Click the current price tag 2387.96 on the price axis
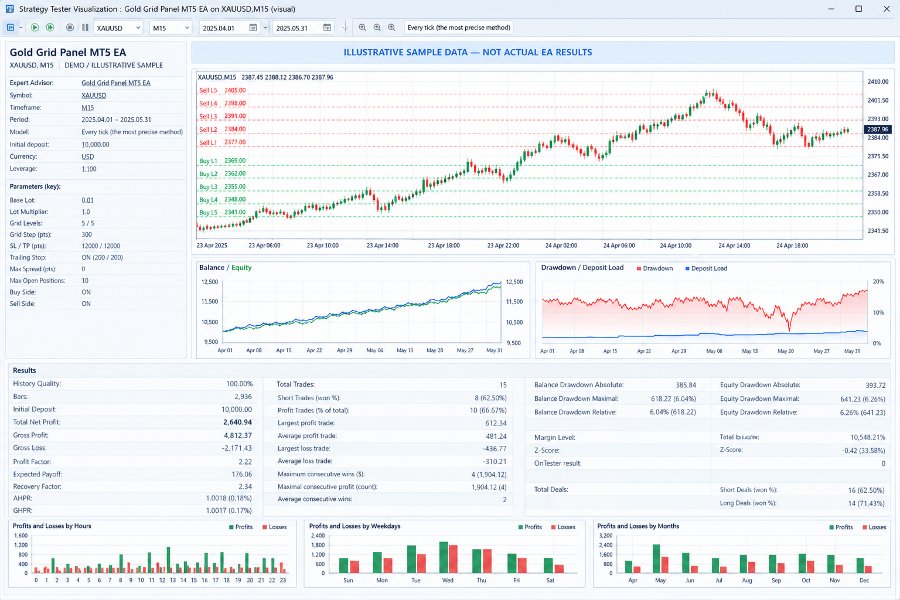The image size is (900, 600). (x=877, y=129)
